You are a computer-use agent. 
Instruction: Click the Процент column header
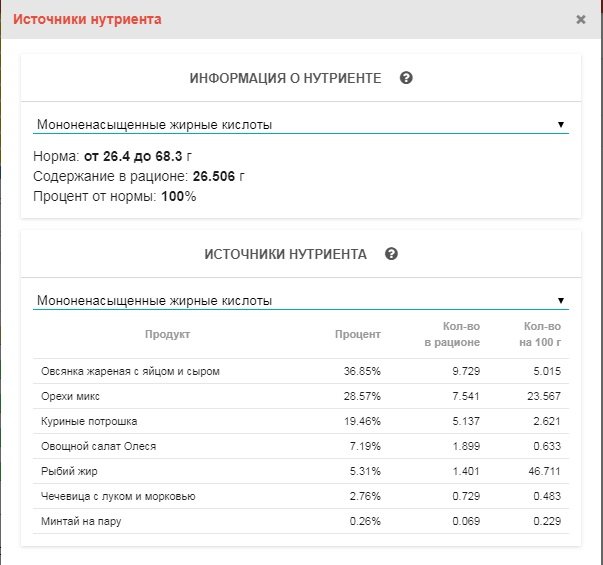click(357, 334)
